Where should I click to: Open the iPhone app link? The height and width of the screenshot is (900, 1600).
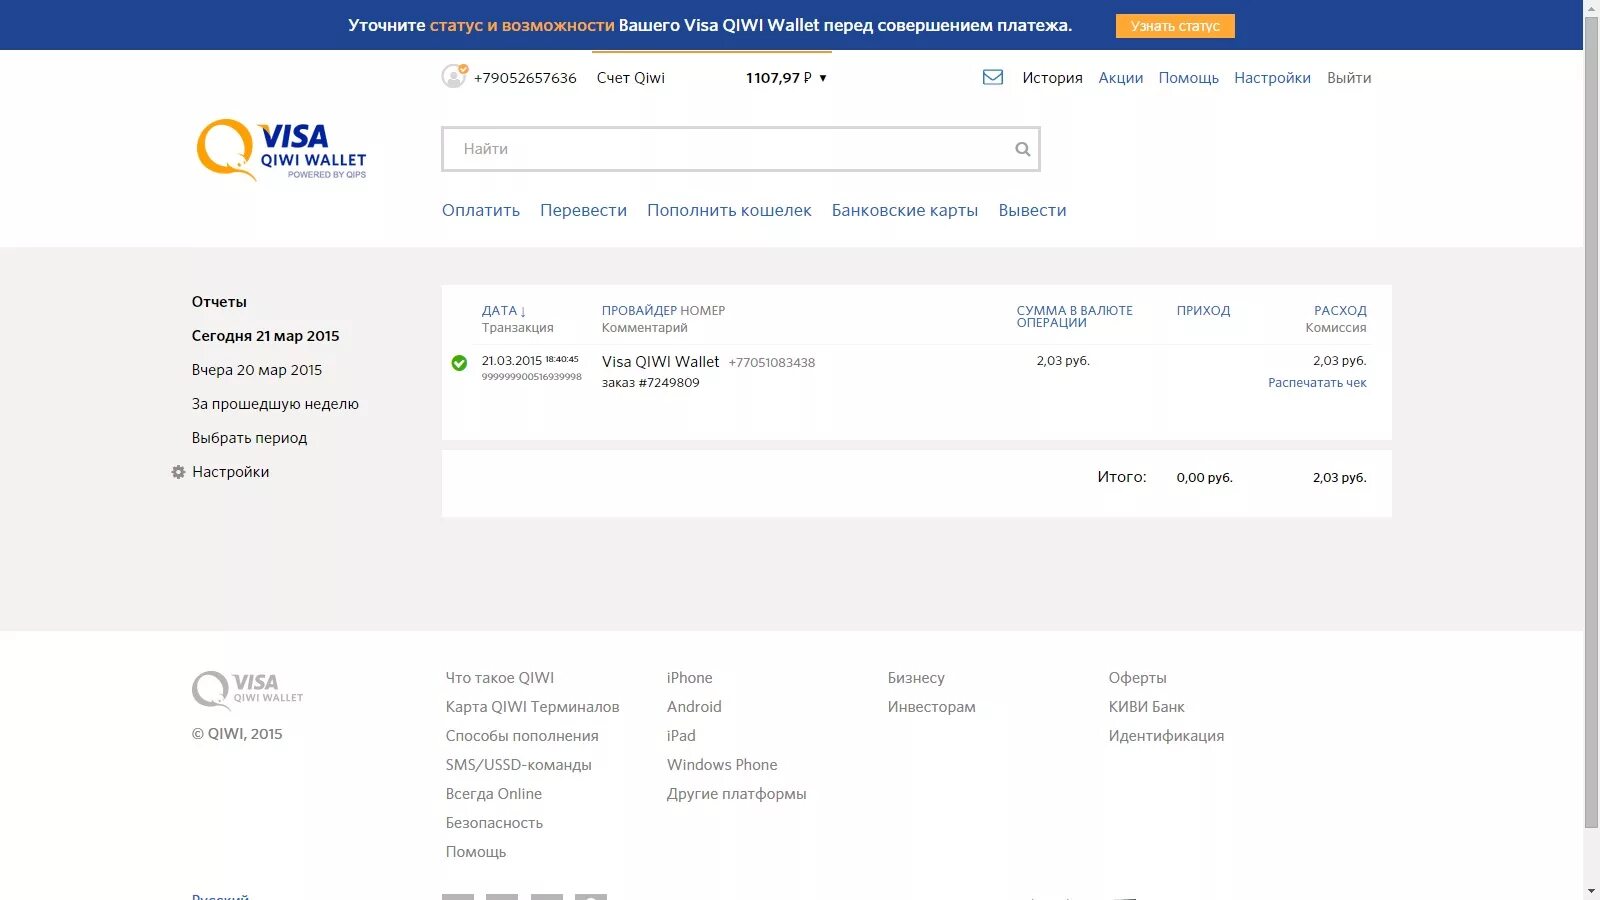tap(689, 678)
